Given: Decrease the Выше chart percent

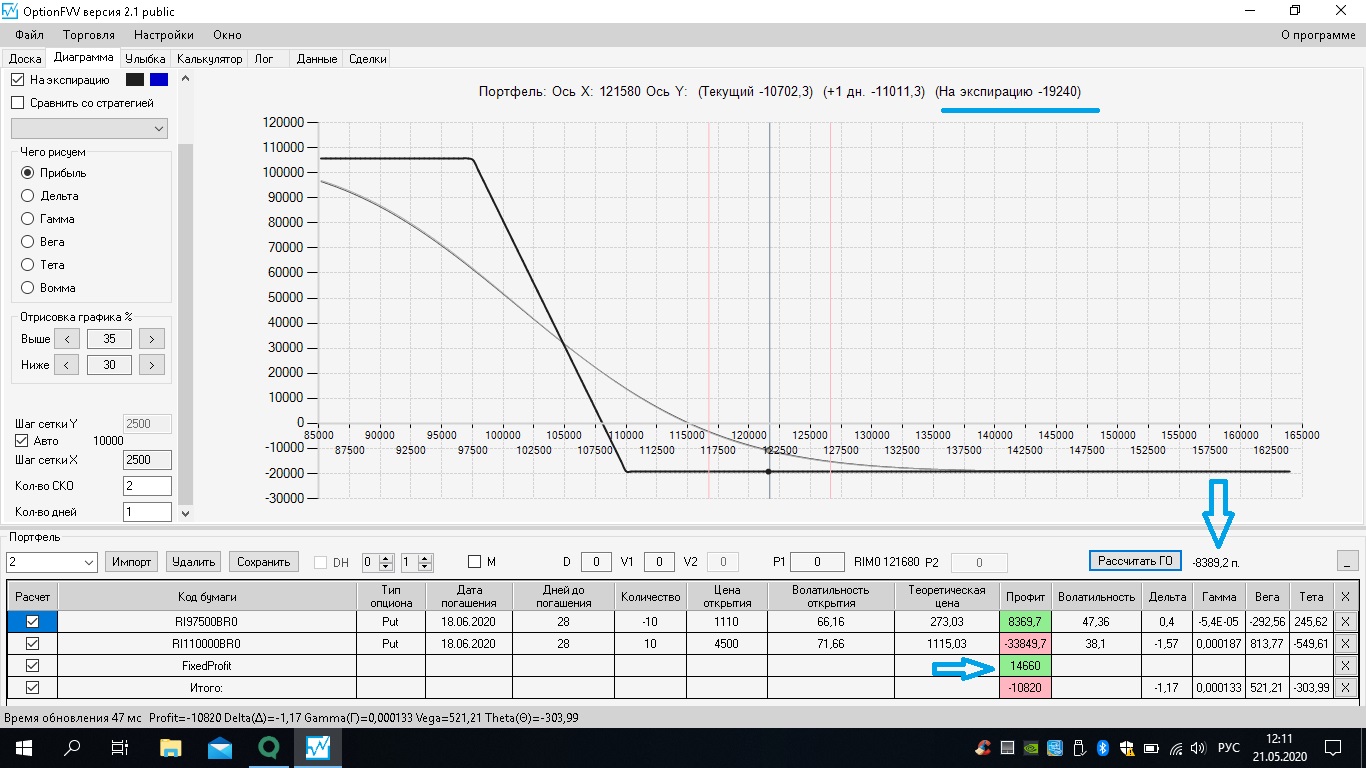Looking at the screenshot, I should (x=66, y=339).
